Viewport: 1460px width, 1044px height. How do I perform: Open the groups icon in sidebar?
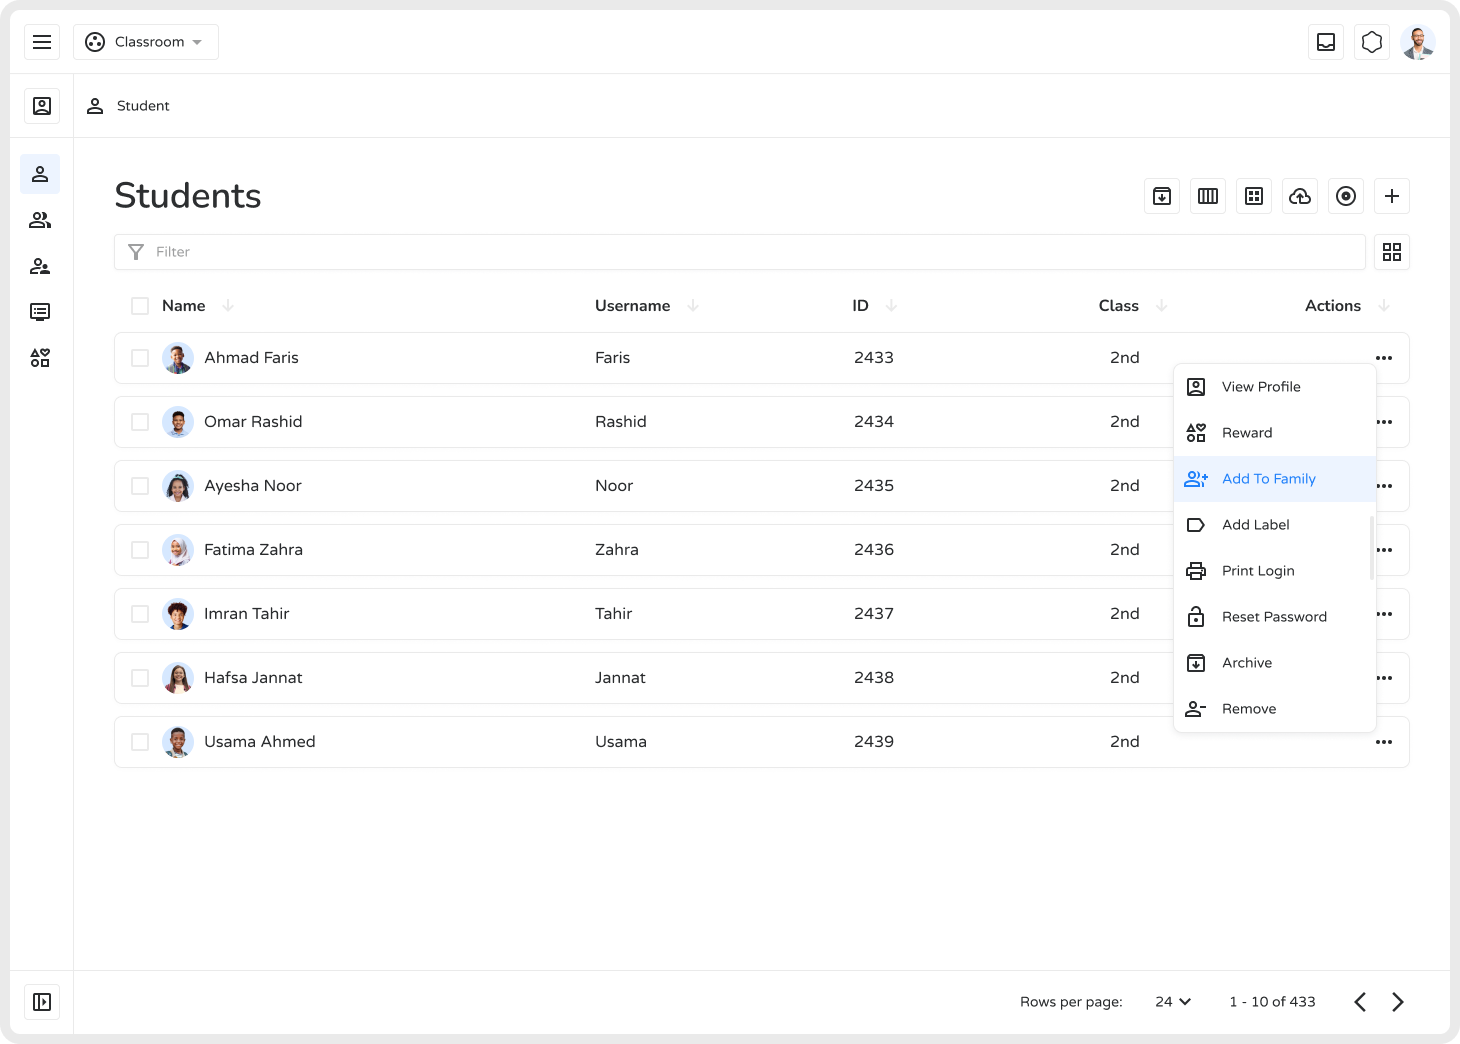[40, 220]
